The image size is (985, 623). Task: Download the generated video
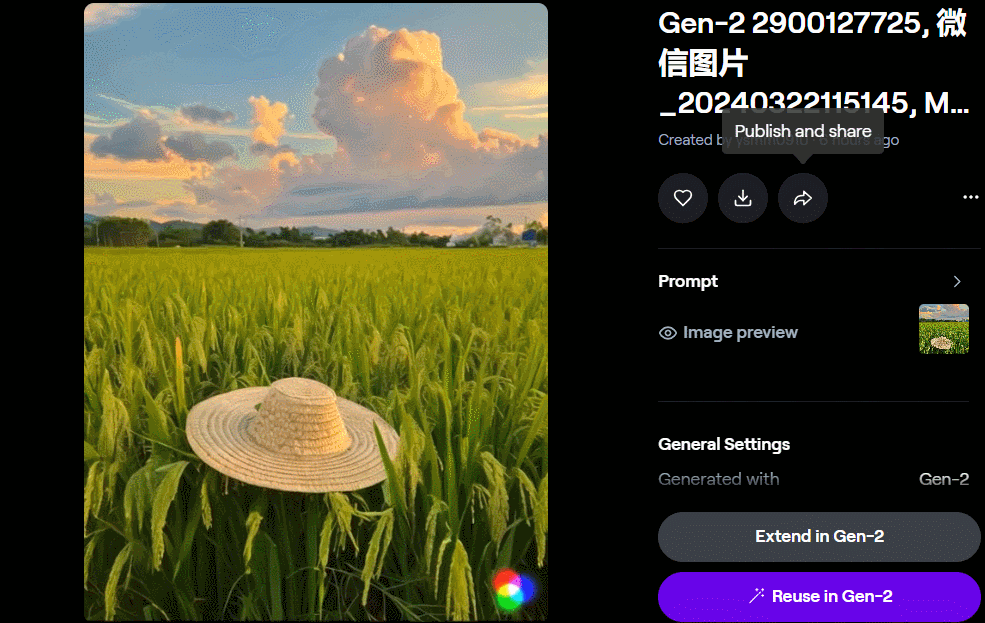[743, 198]
